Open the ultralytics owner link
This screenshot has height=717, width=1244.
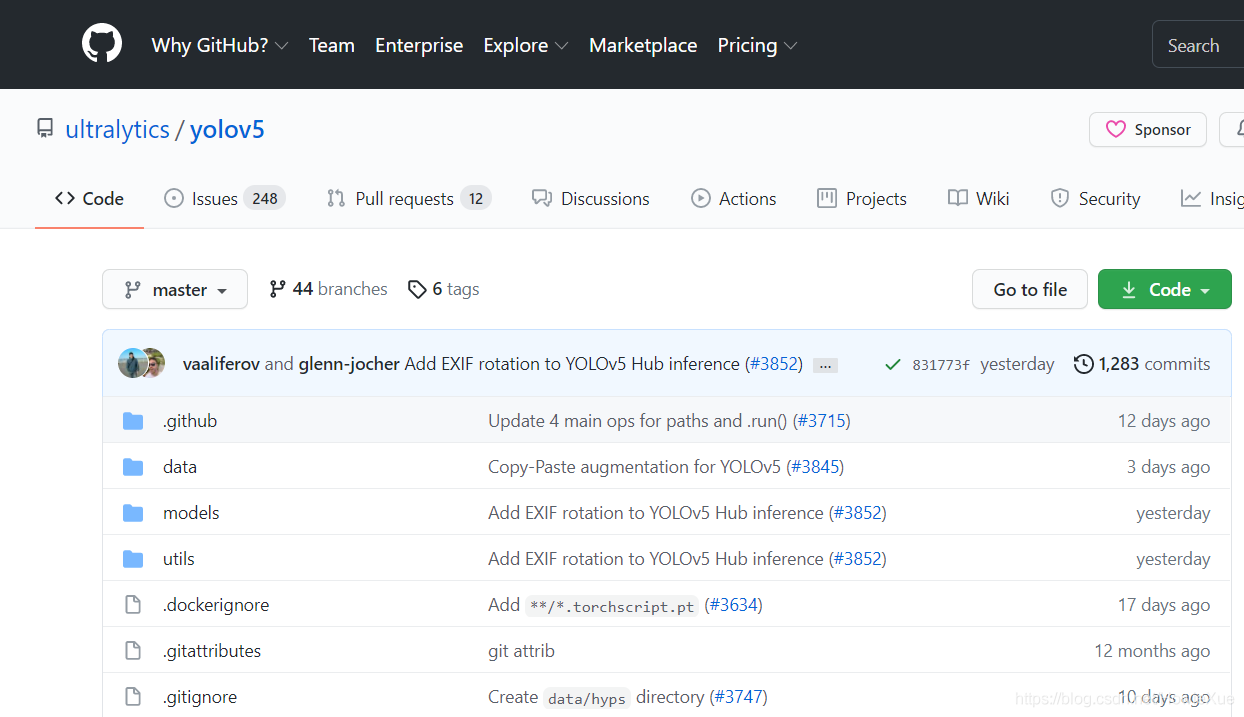coord(117,129)
